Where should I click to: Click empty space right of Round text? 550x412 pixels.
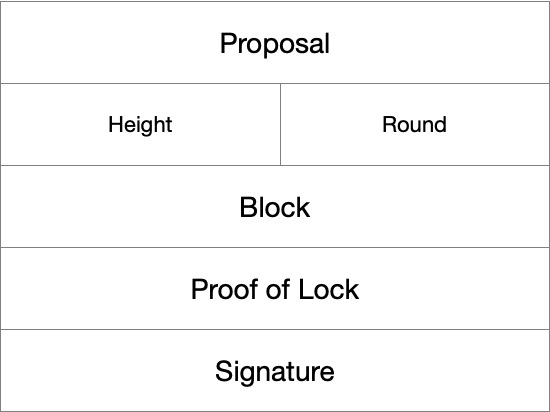pos(498,124)
